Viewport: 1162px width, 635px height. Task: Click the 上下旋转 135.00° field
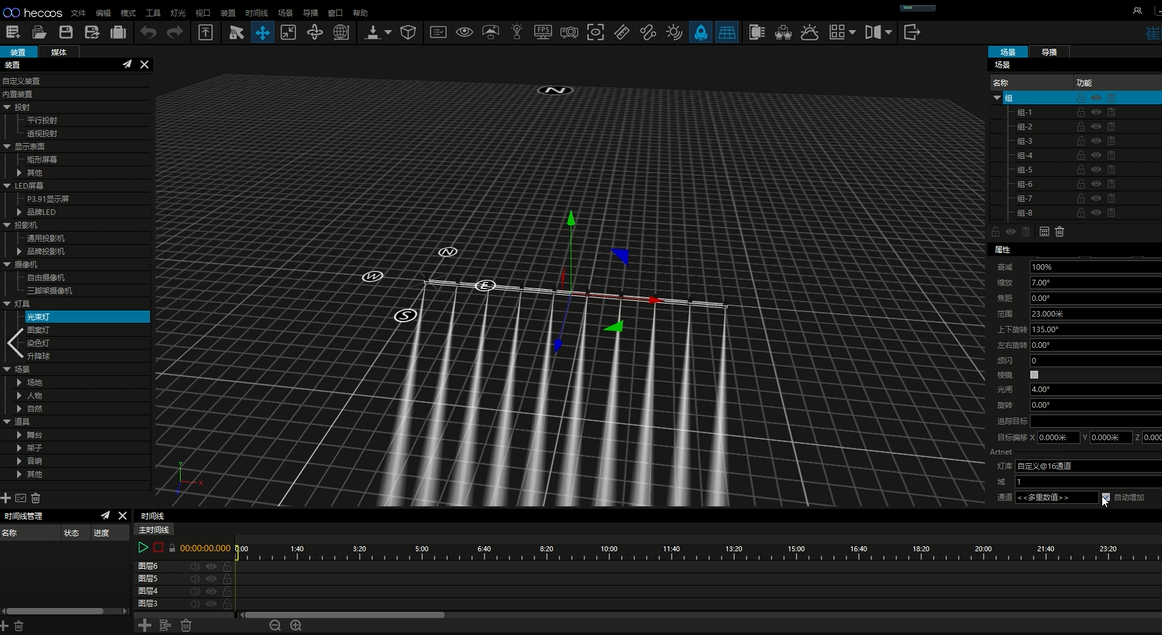click(1095, 329)
